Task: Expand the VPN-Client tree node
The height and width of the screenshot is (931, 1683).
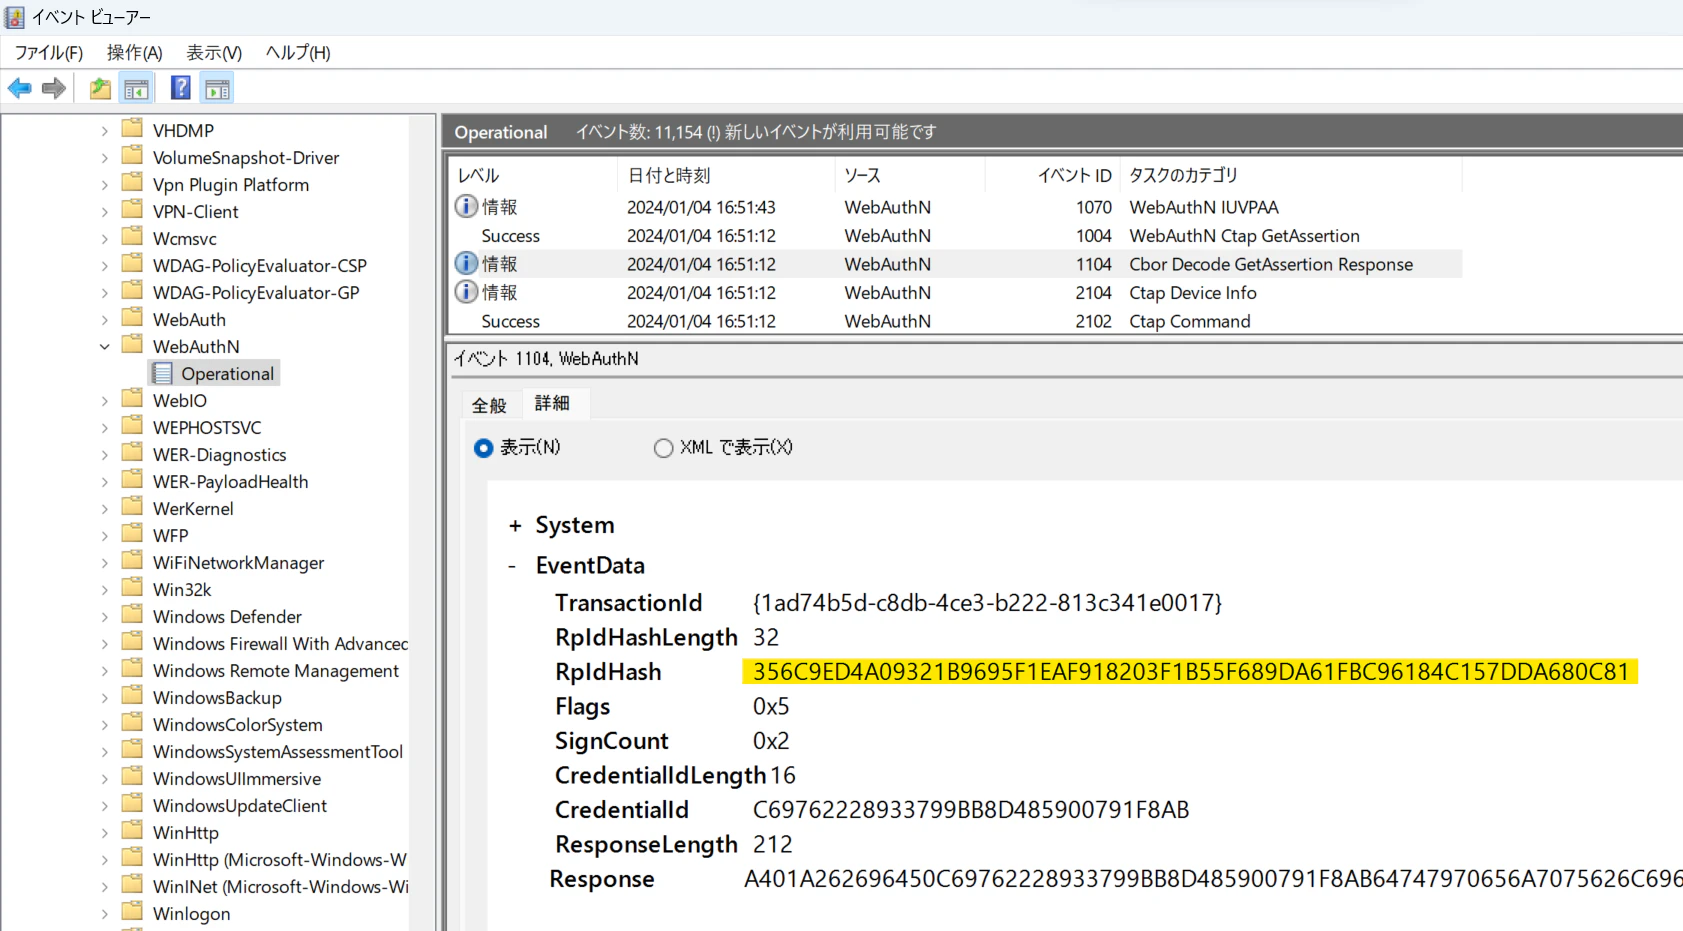Action: [105, 212]
